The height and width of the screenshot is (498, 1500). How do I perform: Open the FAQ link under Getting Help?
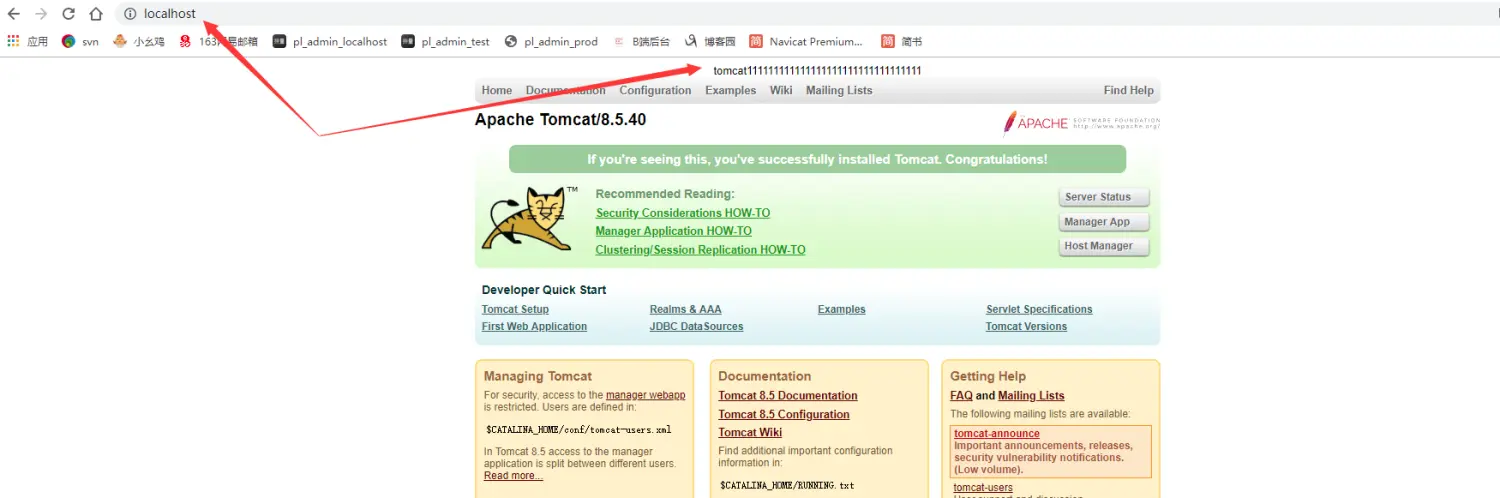961,396
